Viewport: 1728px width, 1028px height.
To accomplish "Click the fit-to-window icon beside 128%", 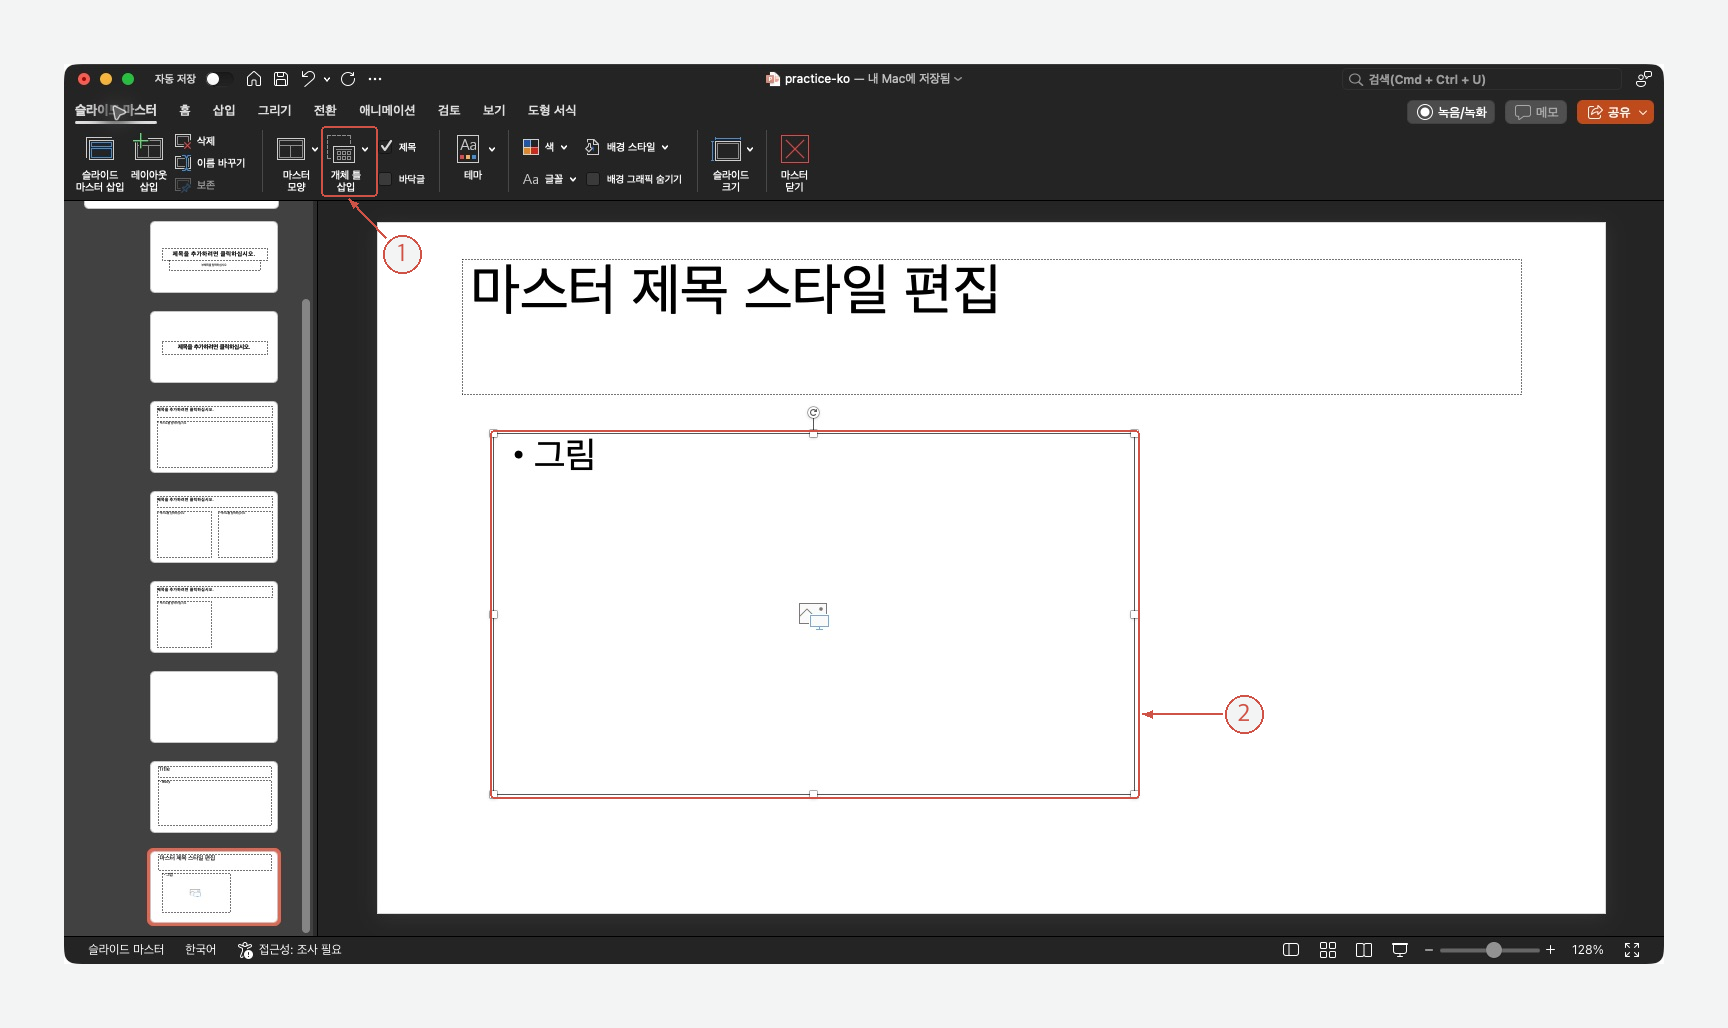I will point(1632,950).
